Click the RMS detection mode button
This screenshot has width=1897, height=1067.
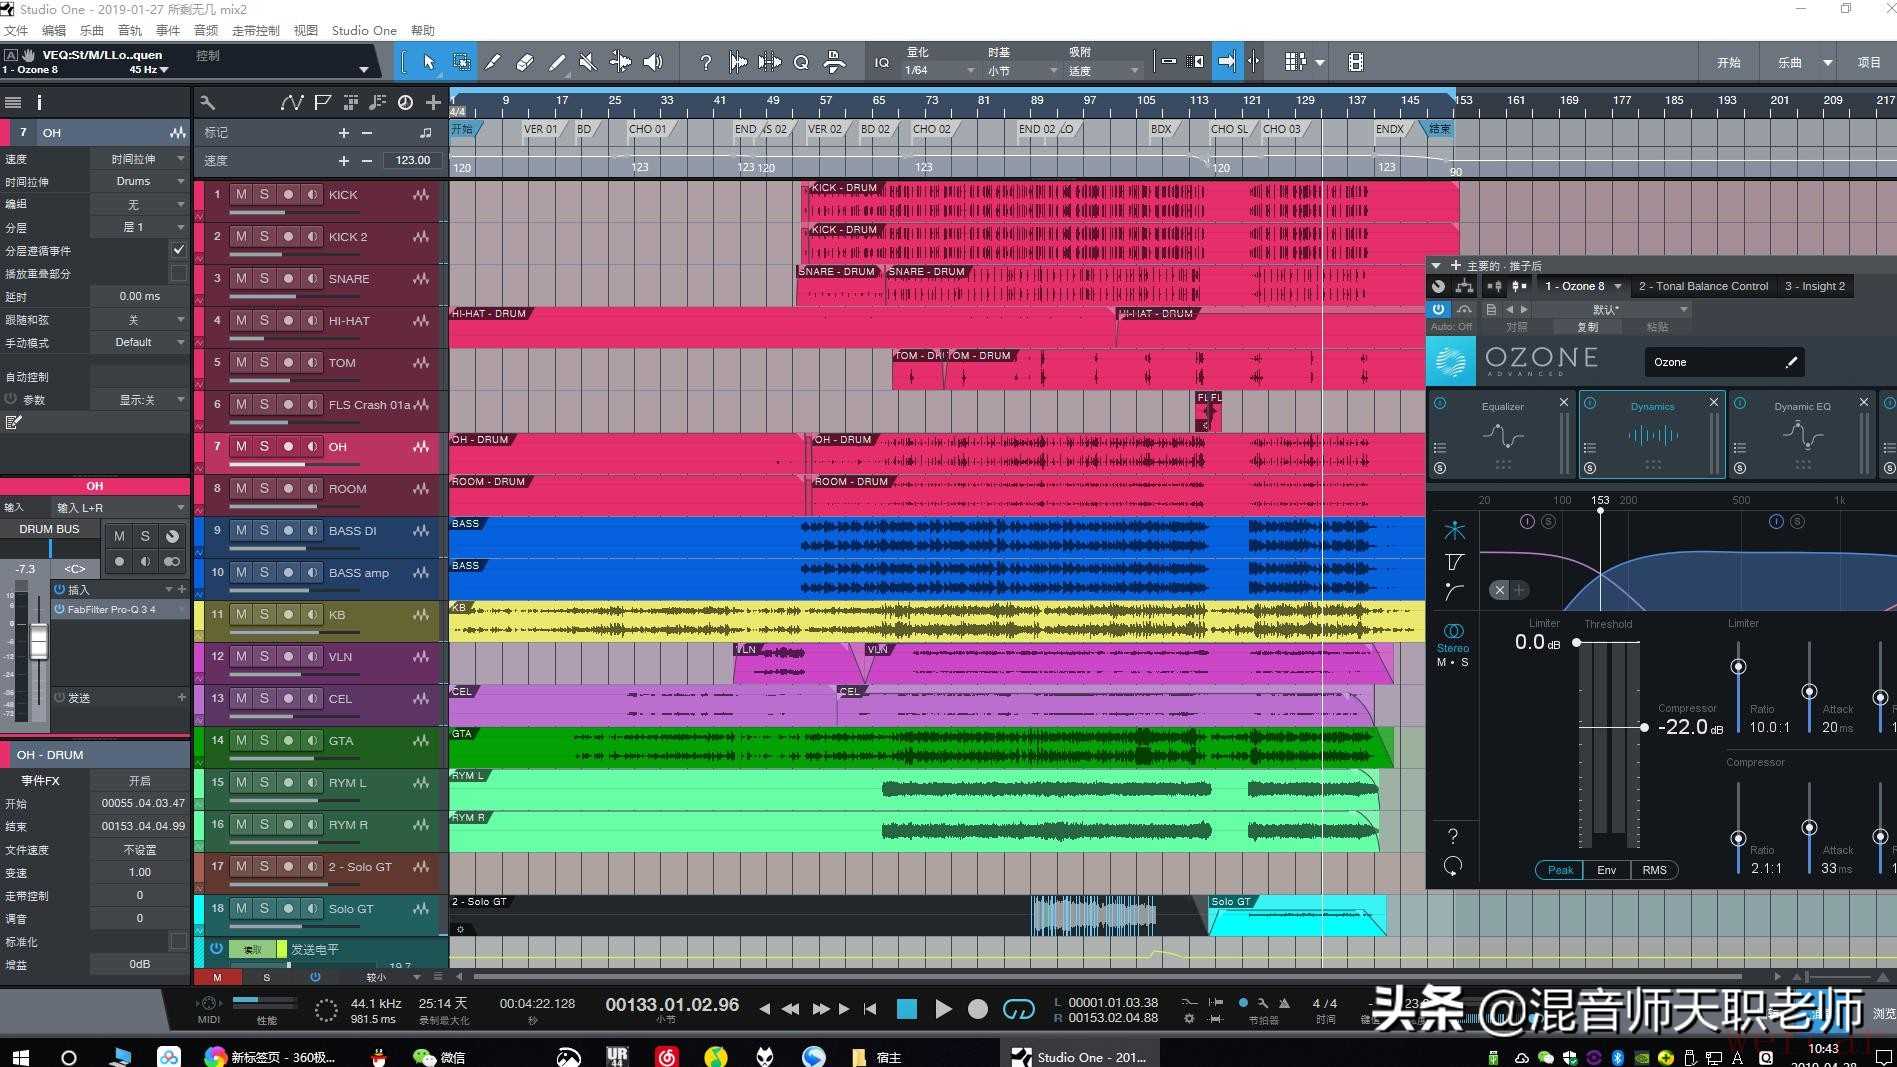tap(1654, 870)
